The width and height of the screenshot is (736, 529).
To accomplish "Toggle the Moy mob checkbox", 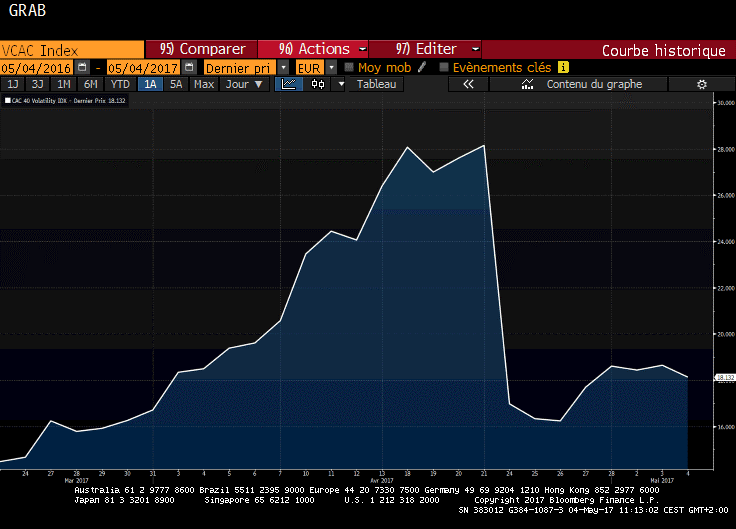I will click(x=349, y=67).
